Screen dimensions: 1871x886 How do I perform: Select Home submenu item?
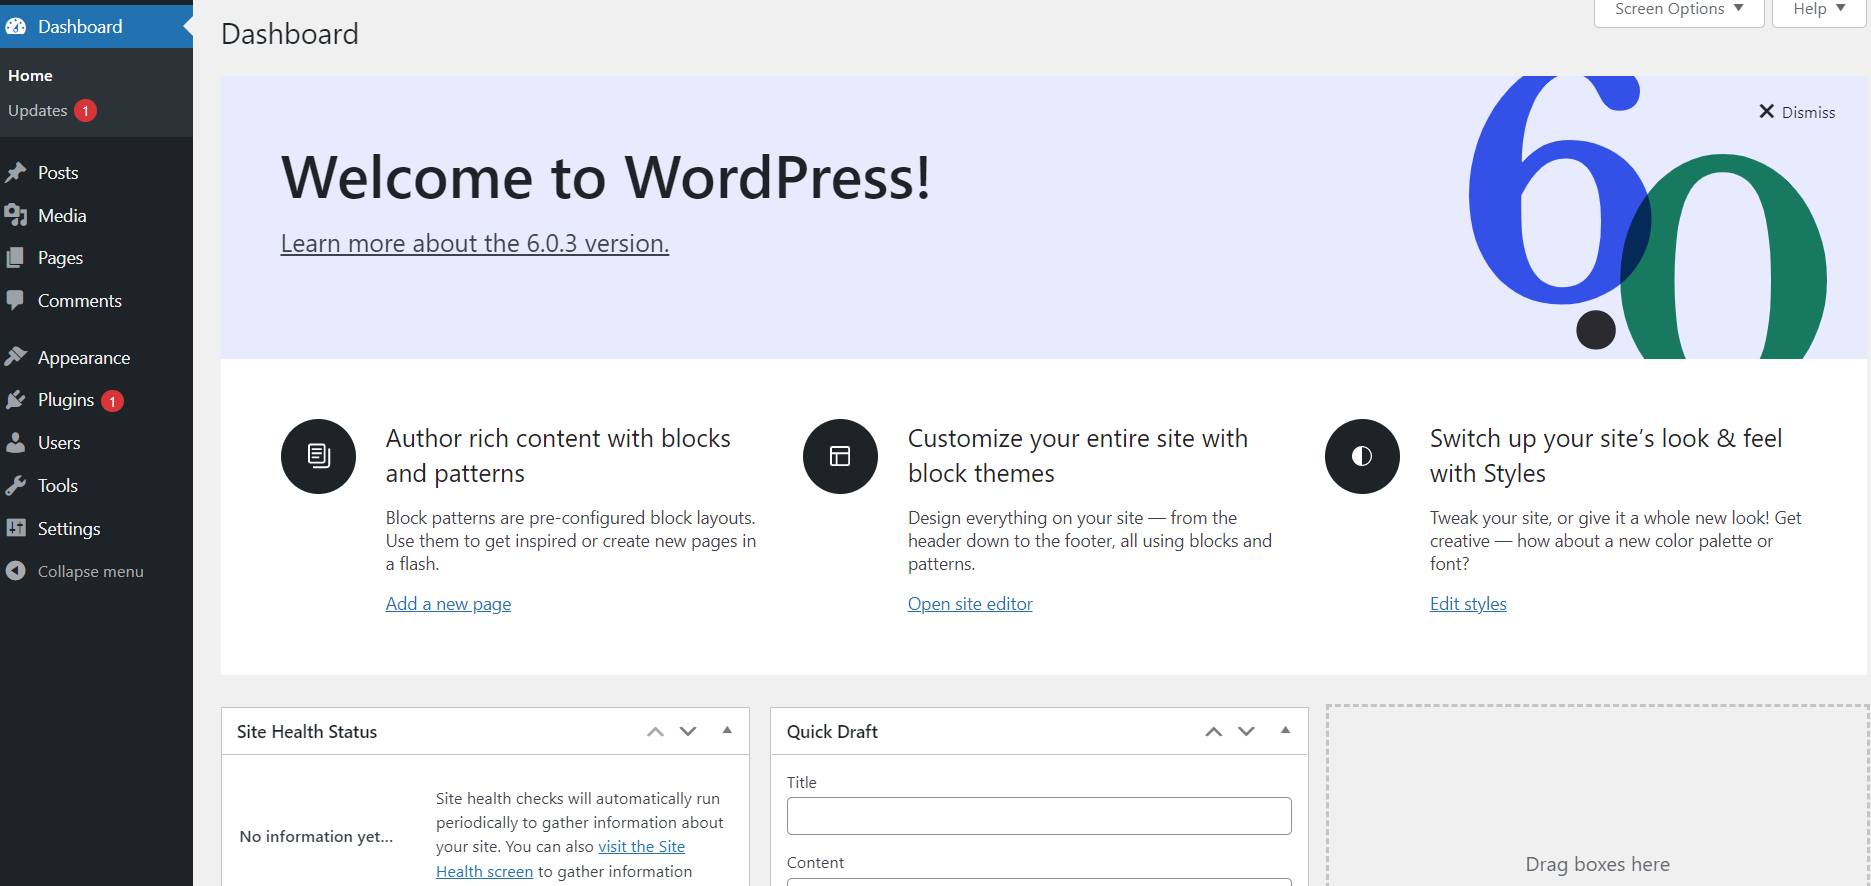pyautogui.click(x=30, y=76)
